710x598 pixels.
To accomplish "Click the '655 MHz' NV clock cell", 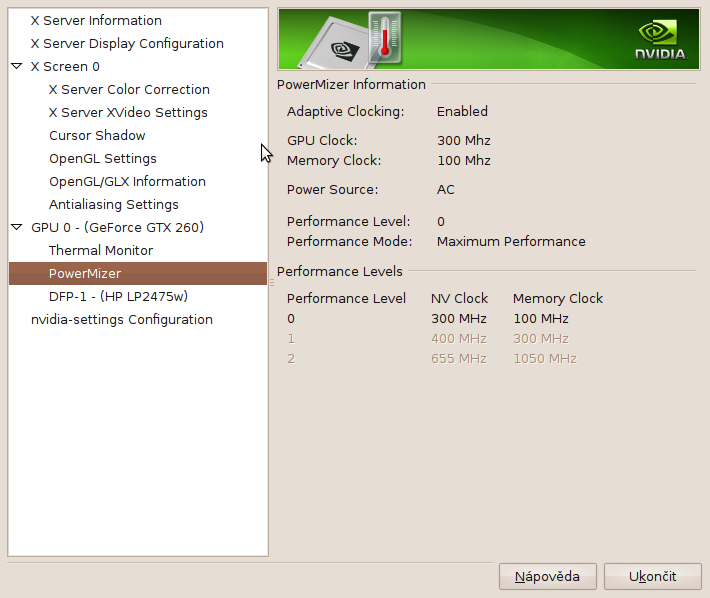I will pyautogui.click(x=459, y=359).
